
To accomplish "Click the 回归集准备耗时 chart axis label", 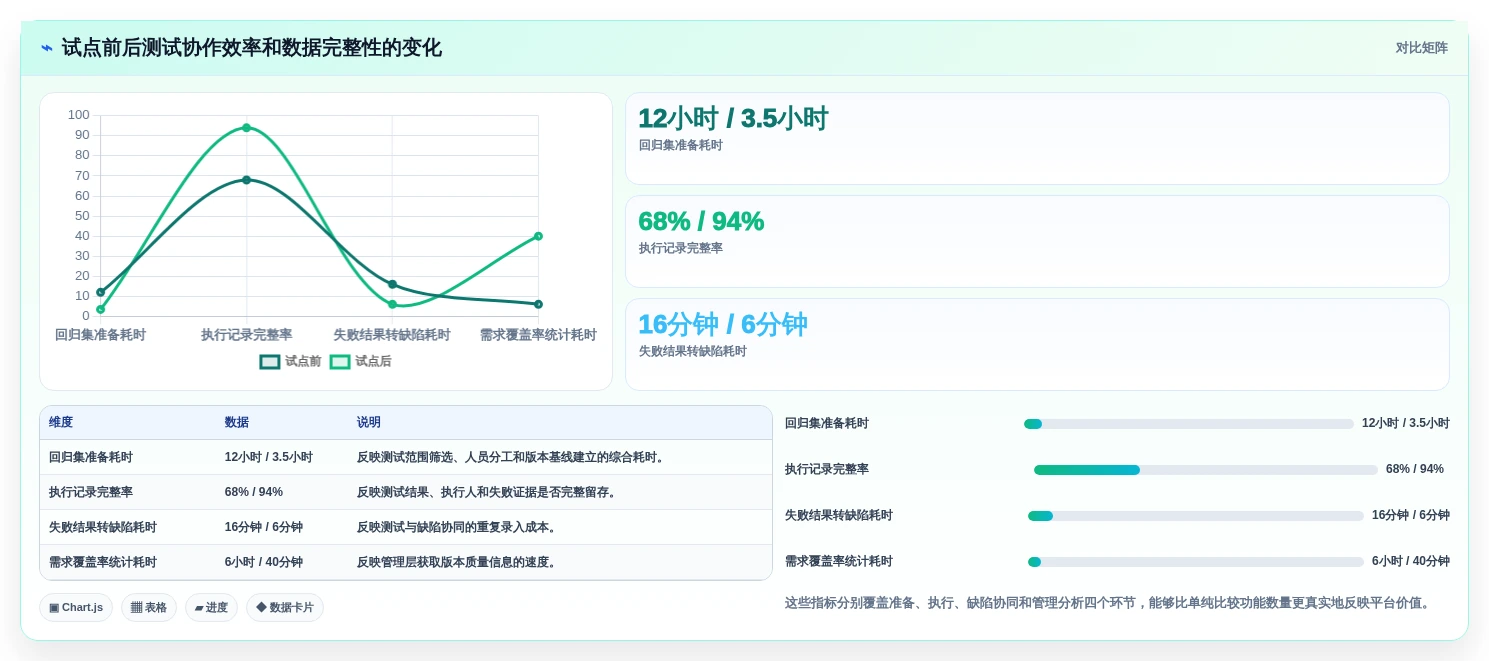I will pos(100,335).
